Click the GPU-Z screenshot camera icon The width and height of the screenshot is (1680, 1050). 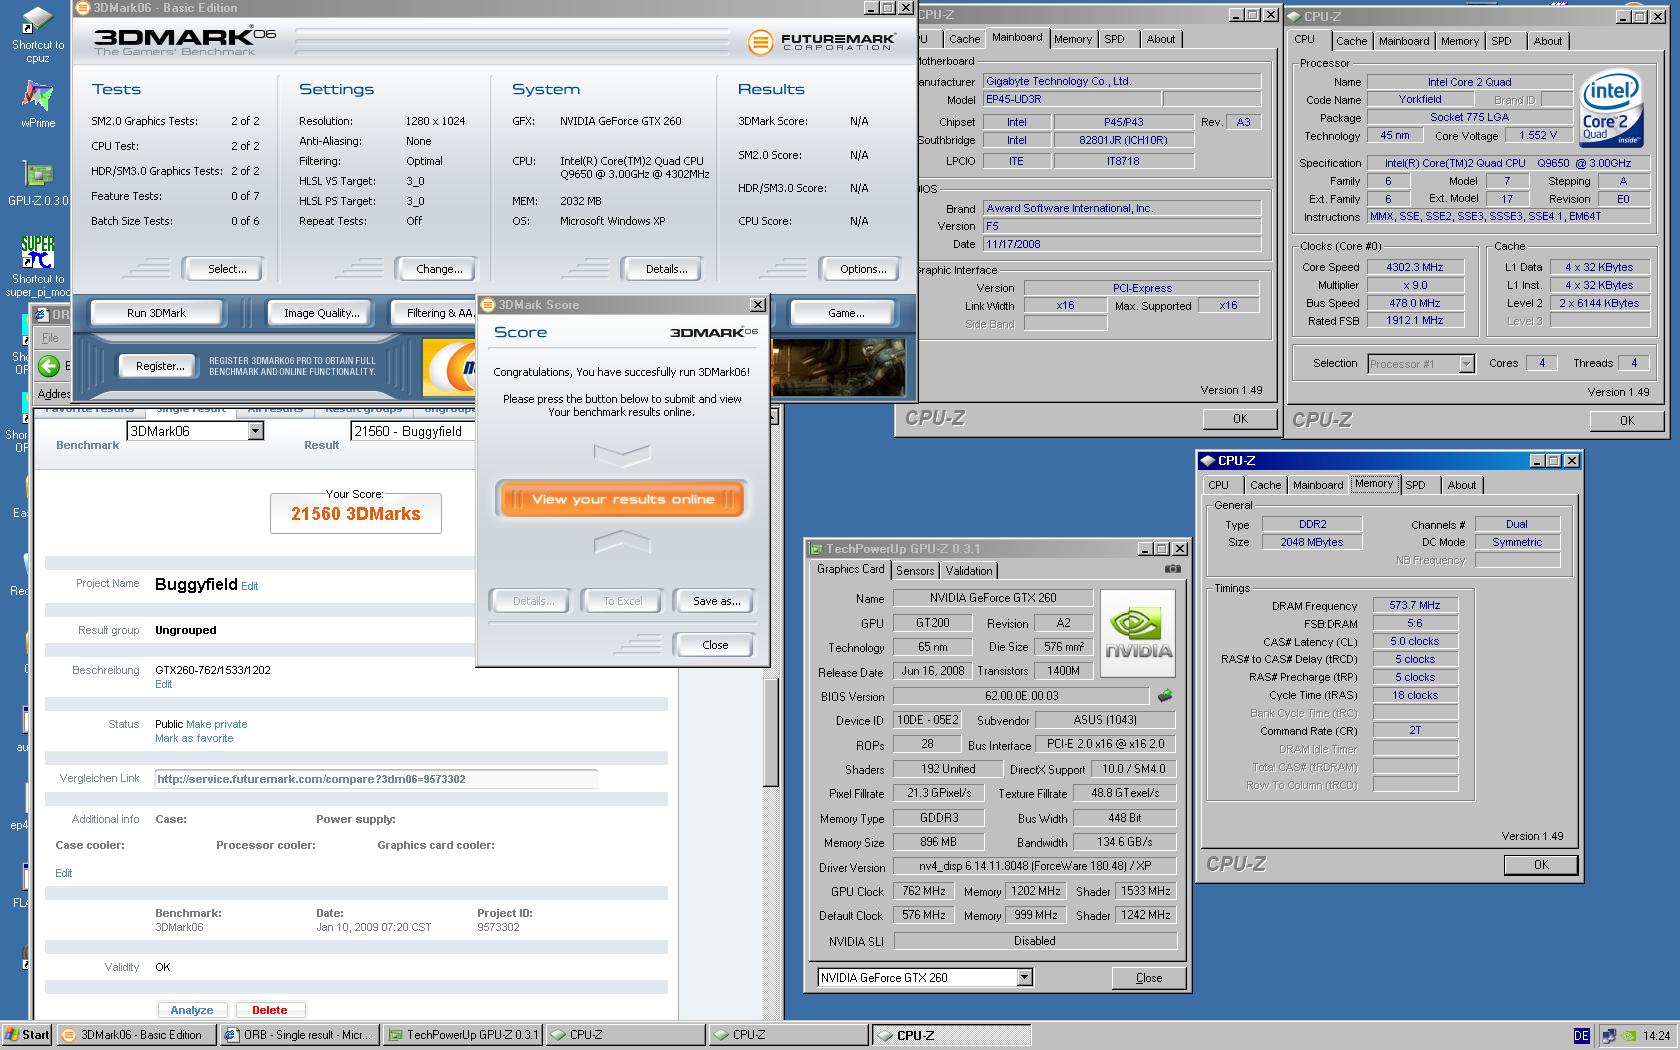(x=1172, y=569)
